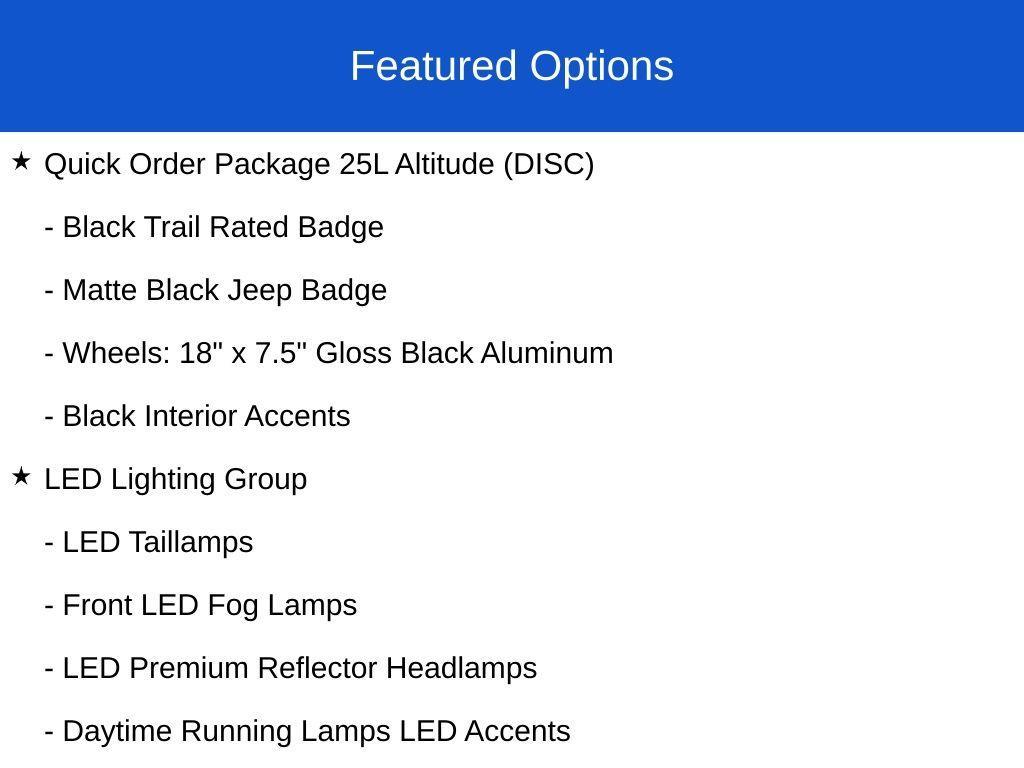Click the dash bullet before Front LED Fog Lamps
The width and height of the screenshot is (1024, 768).
(49, 605)
